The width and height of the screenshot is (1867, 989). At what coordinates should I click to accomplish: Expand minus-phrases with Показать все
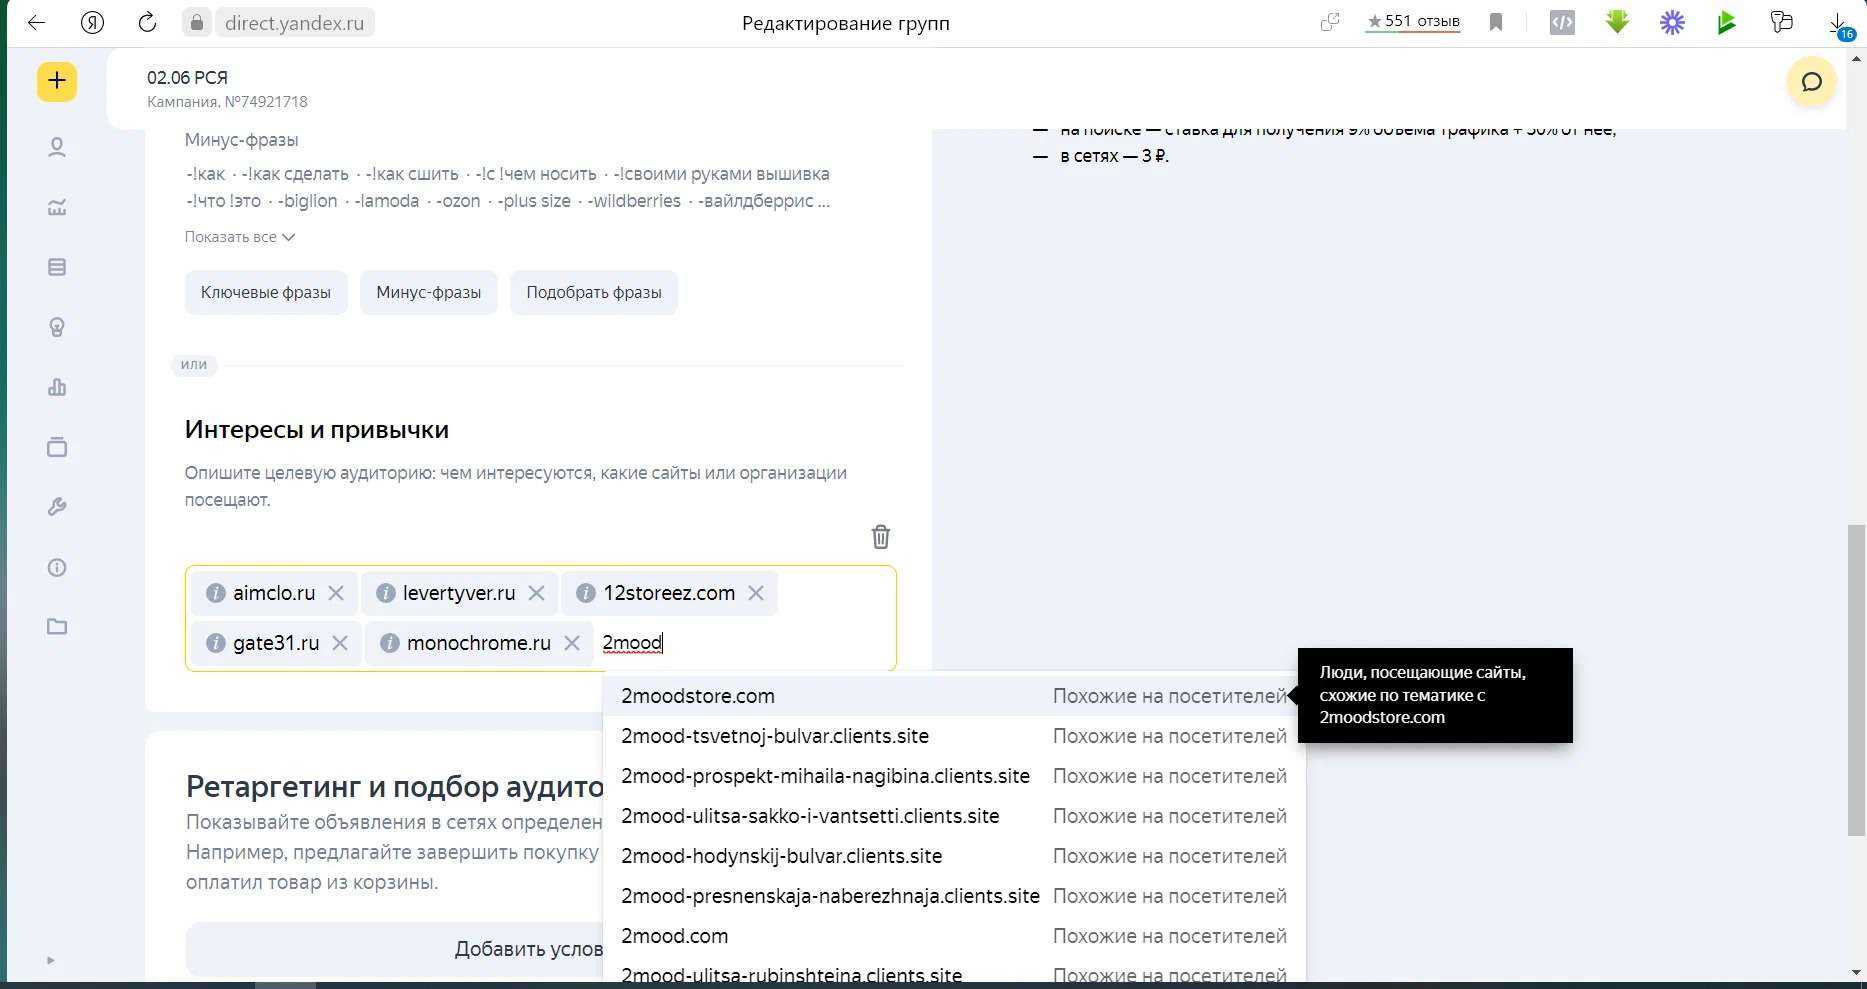coord(240,237)
